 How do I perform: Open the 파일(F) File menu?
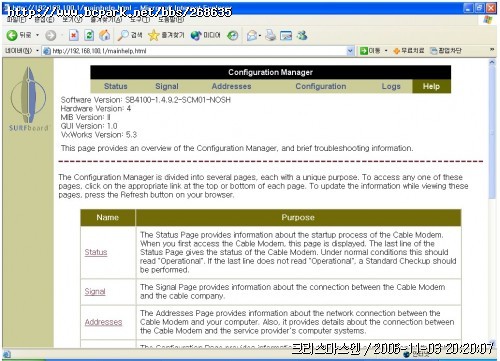[16, 20]
